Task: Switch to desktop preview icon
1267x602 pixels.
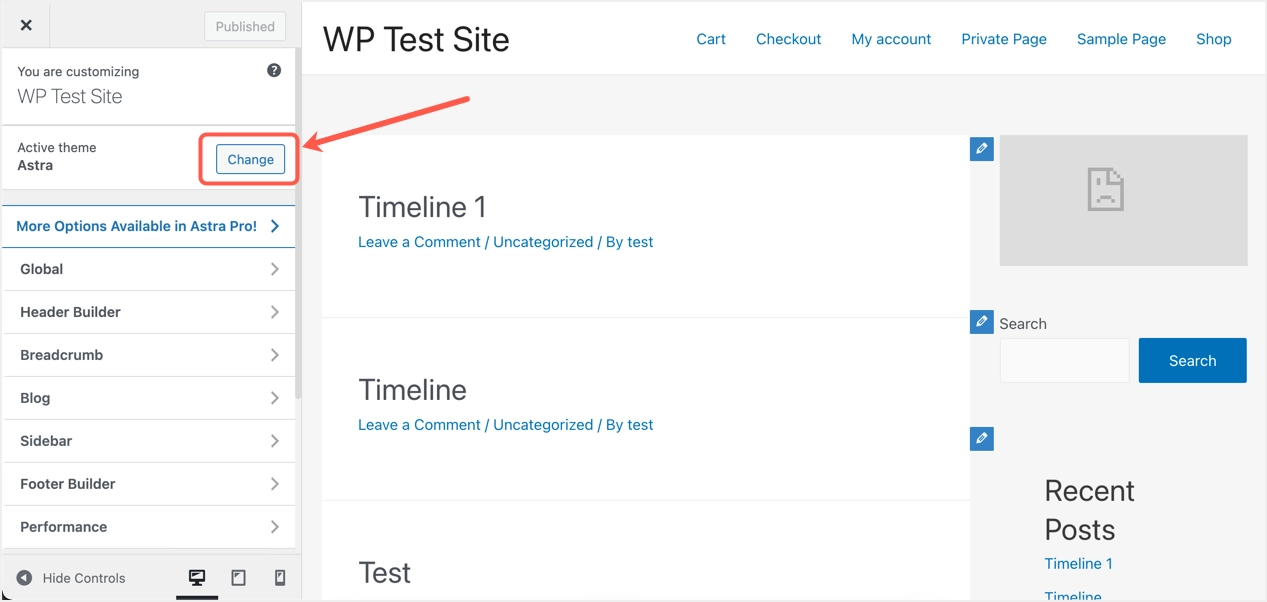Action: (x=197, y=578)
